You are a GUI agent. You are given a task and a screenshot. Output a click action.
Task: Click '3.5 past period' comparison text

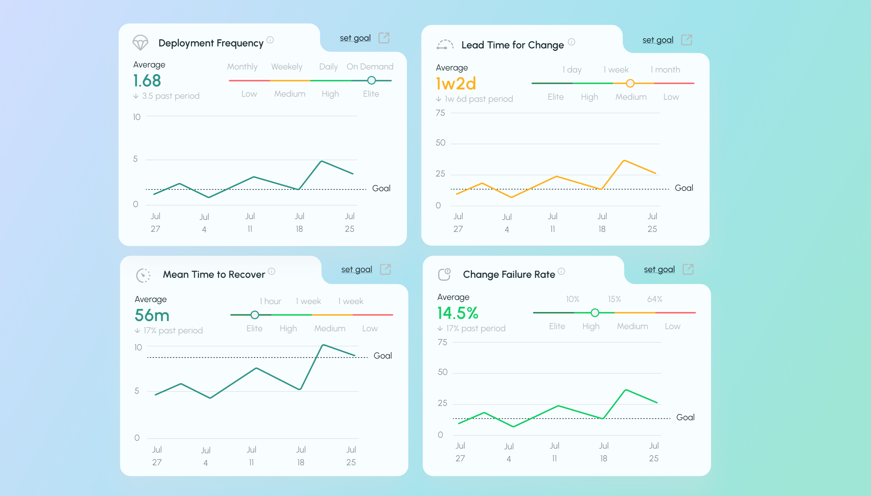pyautogui.click(x=171, y=96)
